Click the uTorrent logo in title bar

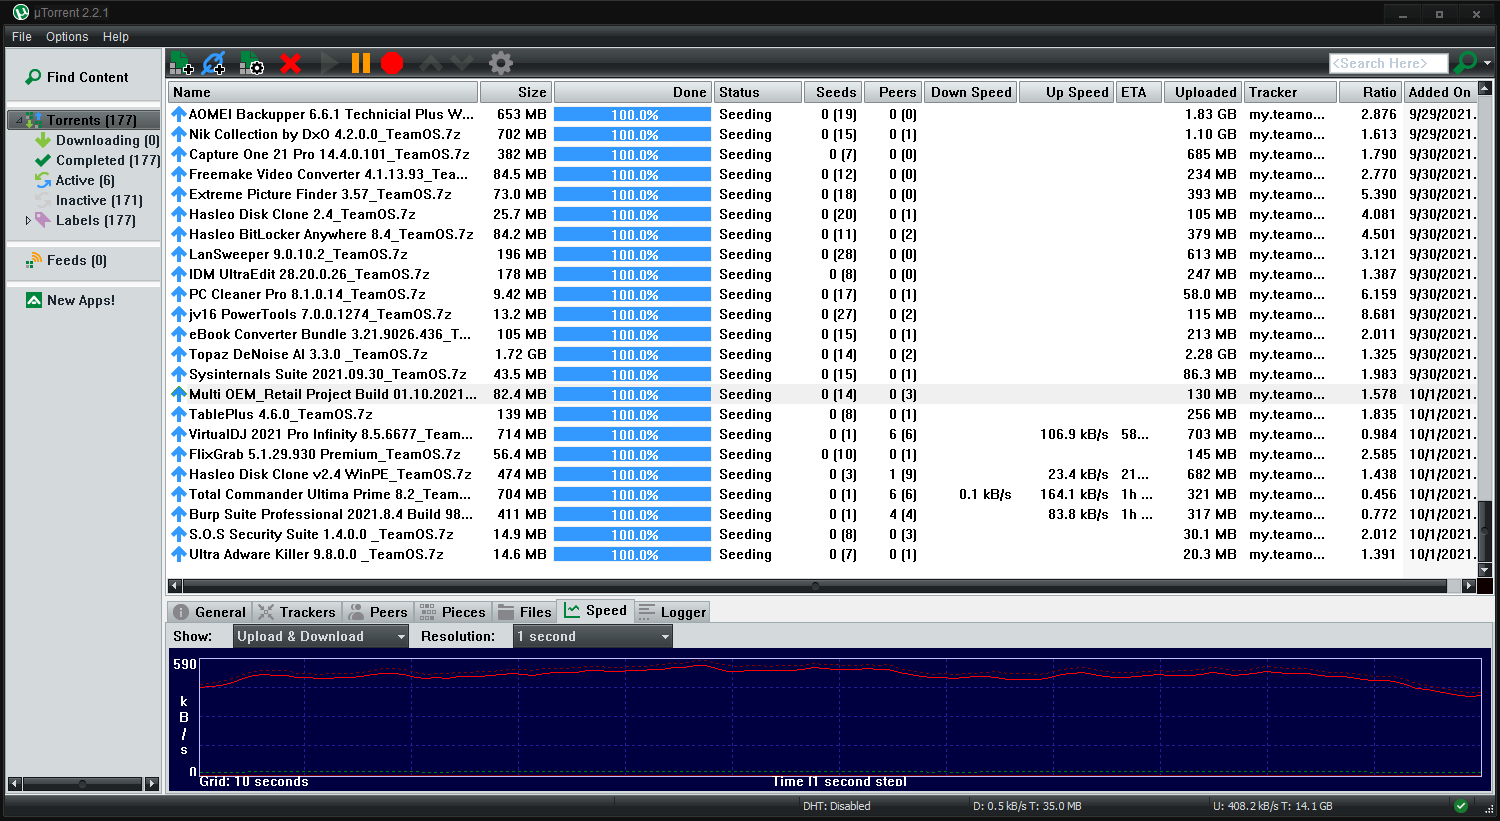tap(20, 13)
